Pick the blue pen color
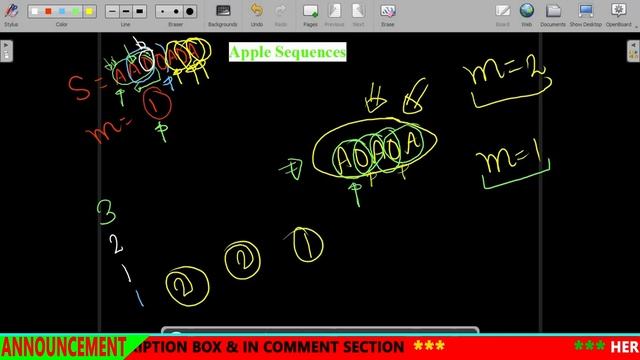The height and width of the screenshot is (360, 640). click(62, 11)
